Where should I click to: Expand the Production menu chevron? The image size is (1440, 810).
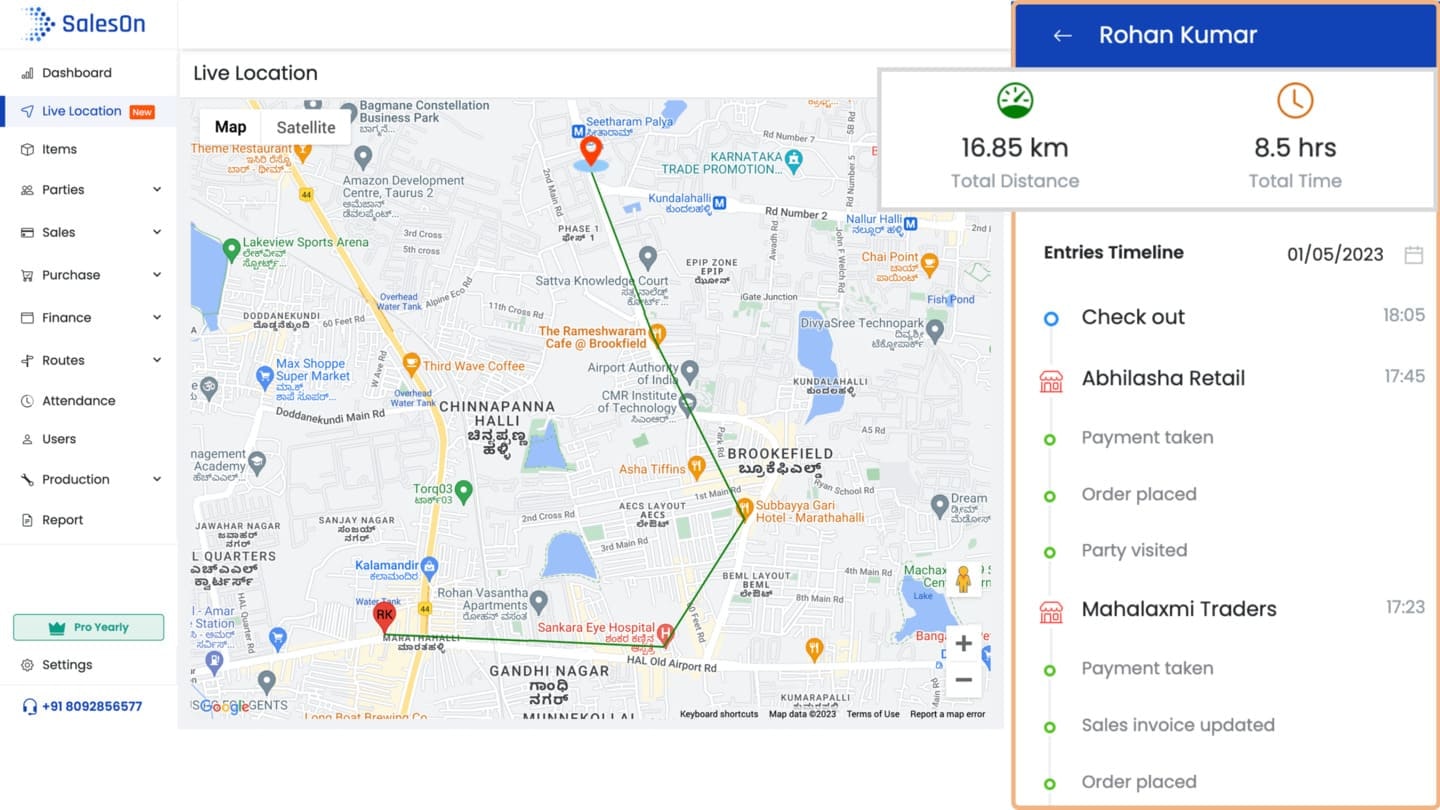[x=157, y=480]
